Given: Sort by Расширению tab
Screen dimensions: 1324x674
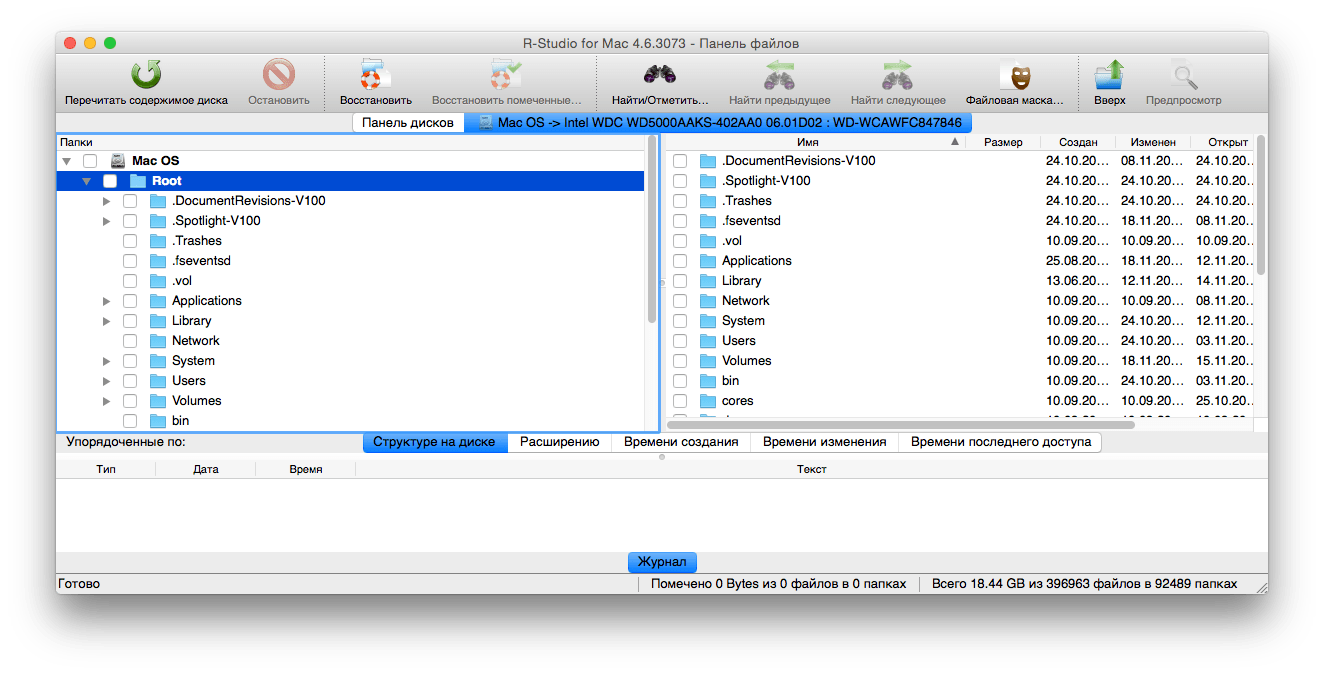Looking at the screenshot, I should click(x=559, y=442).
